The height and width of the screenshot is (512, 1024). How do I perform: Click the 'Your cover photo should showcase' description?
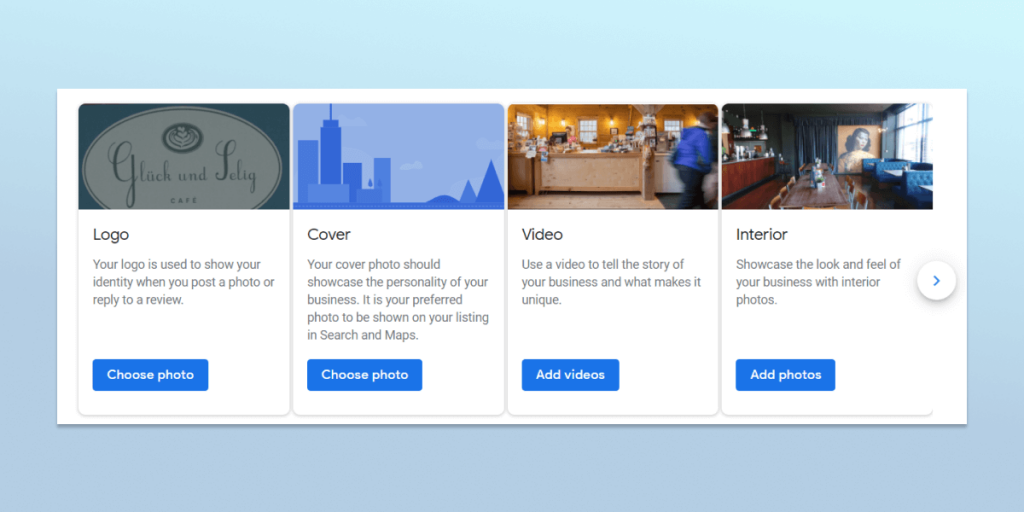tap(398, 300)
